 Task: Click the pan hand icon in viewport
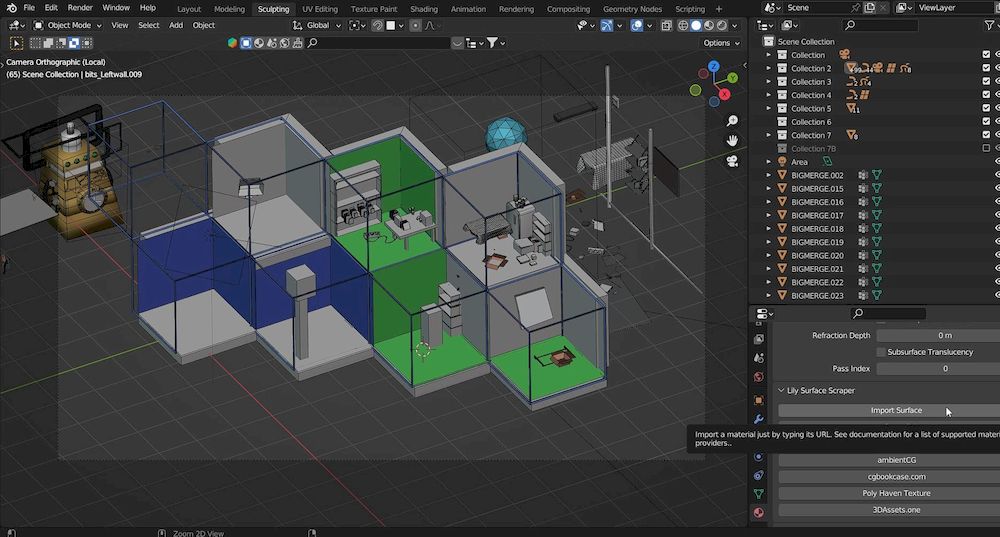[x=732, y=140]
